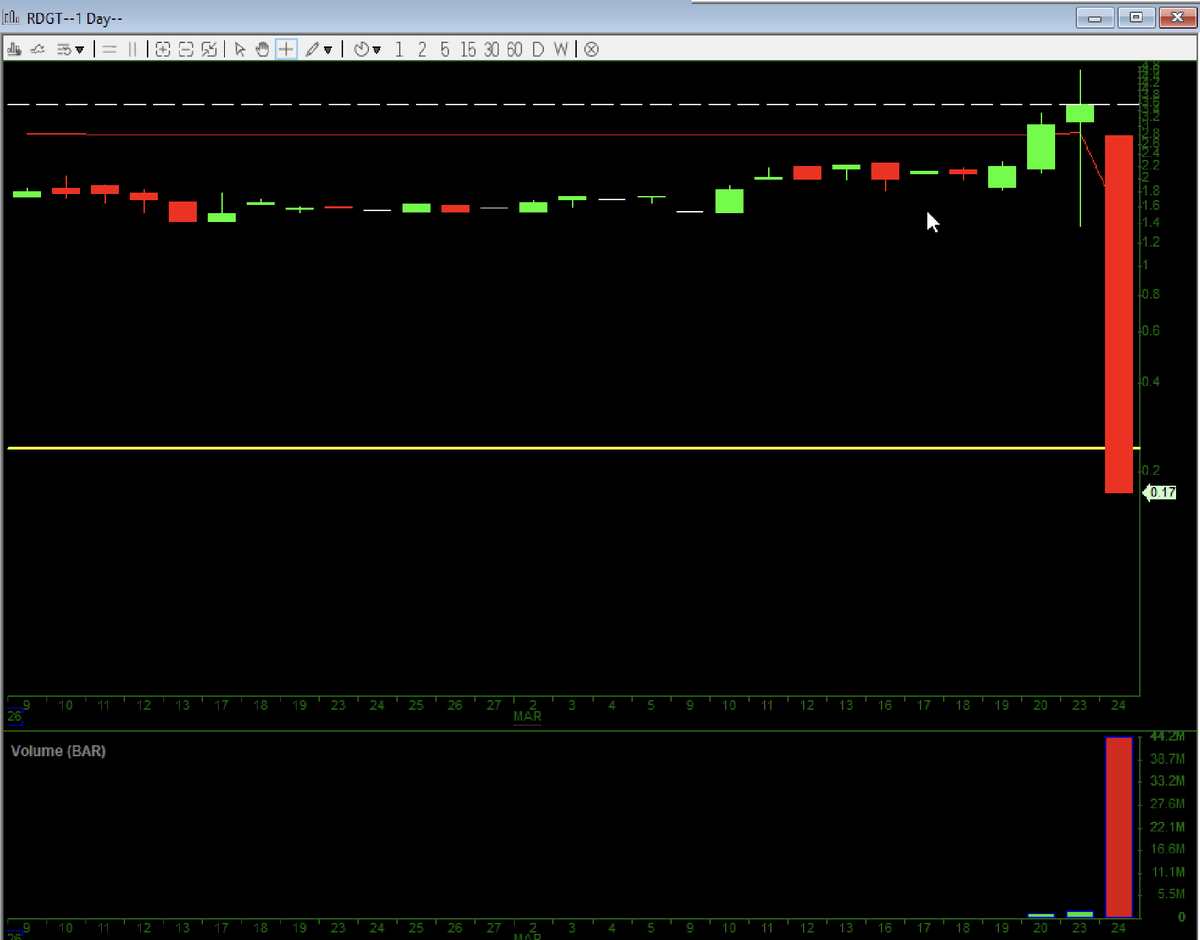Image resolution: width=1200 pixels, height=940 pixels.
Task: Click the reset zoom icon
Action: coord(209,49)
